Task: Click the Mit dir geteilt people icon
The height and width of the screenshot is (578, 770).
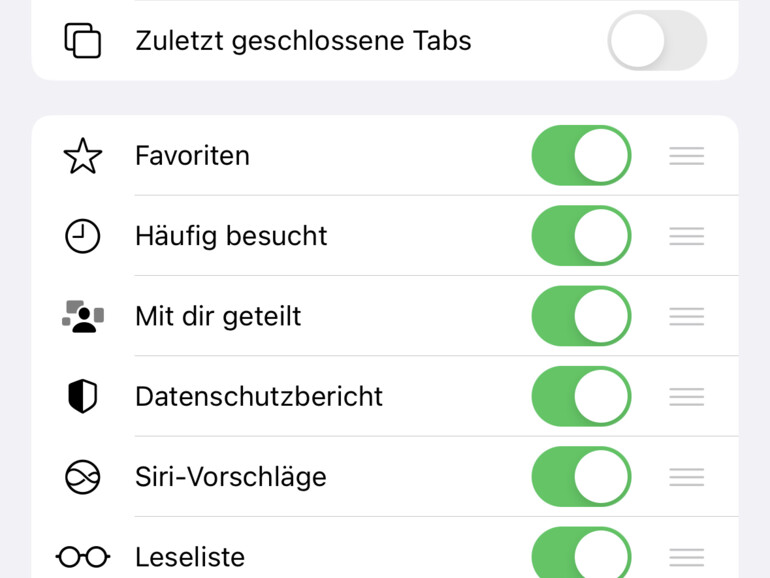Action: click(x=83, y=316)
